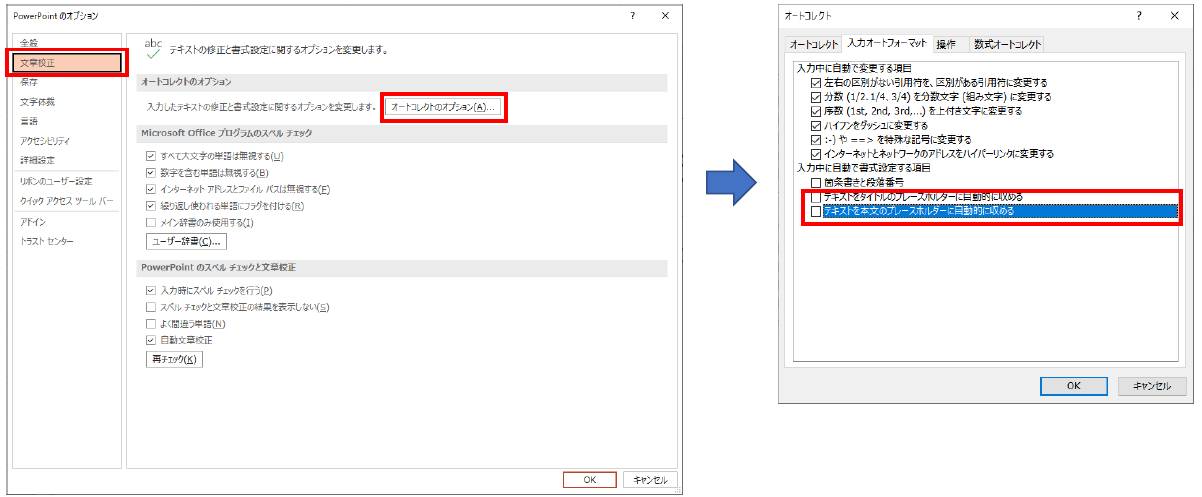
Task: Toggle インターネット アドレスとファイル パスは無視する checkbox
Action: coord(151,189)
